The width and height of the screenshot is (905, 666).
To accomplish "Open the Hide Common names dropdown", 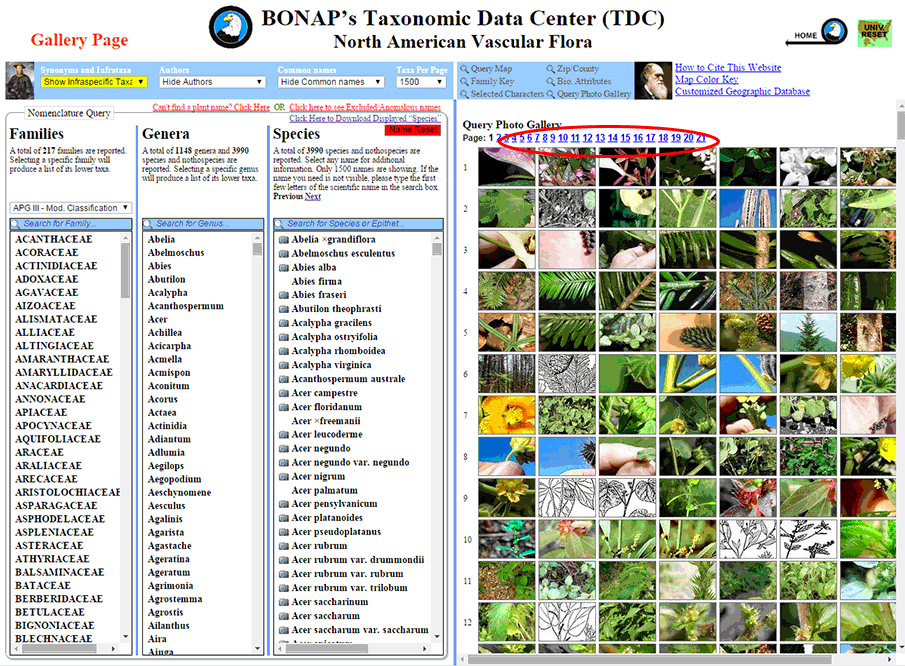I will point(330,82).
